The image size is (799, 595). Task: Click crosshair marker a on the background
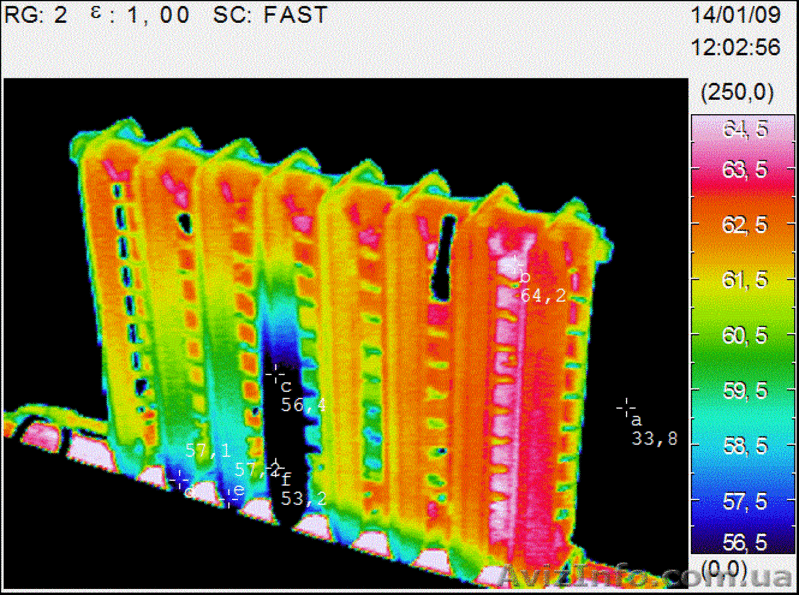[x=627, y=406]
